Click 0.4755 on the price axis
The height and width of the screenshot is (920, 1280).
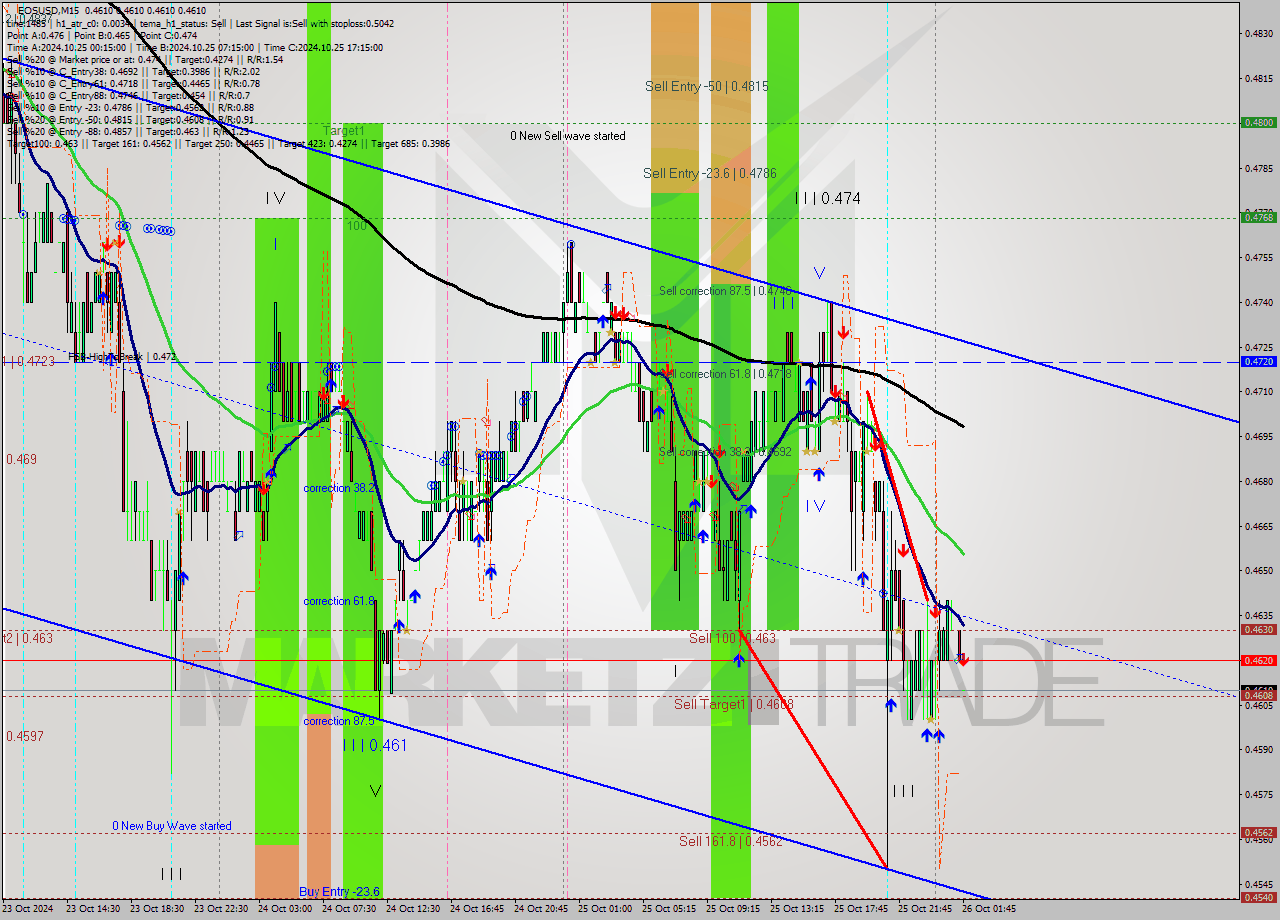pos(1258,257)
